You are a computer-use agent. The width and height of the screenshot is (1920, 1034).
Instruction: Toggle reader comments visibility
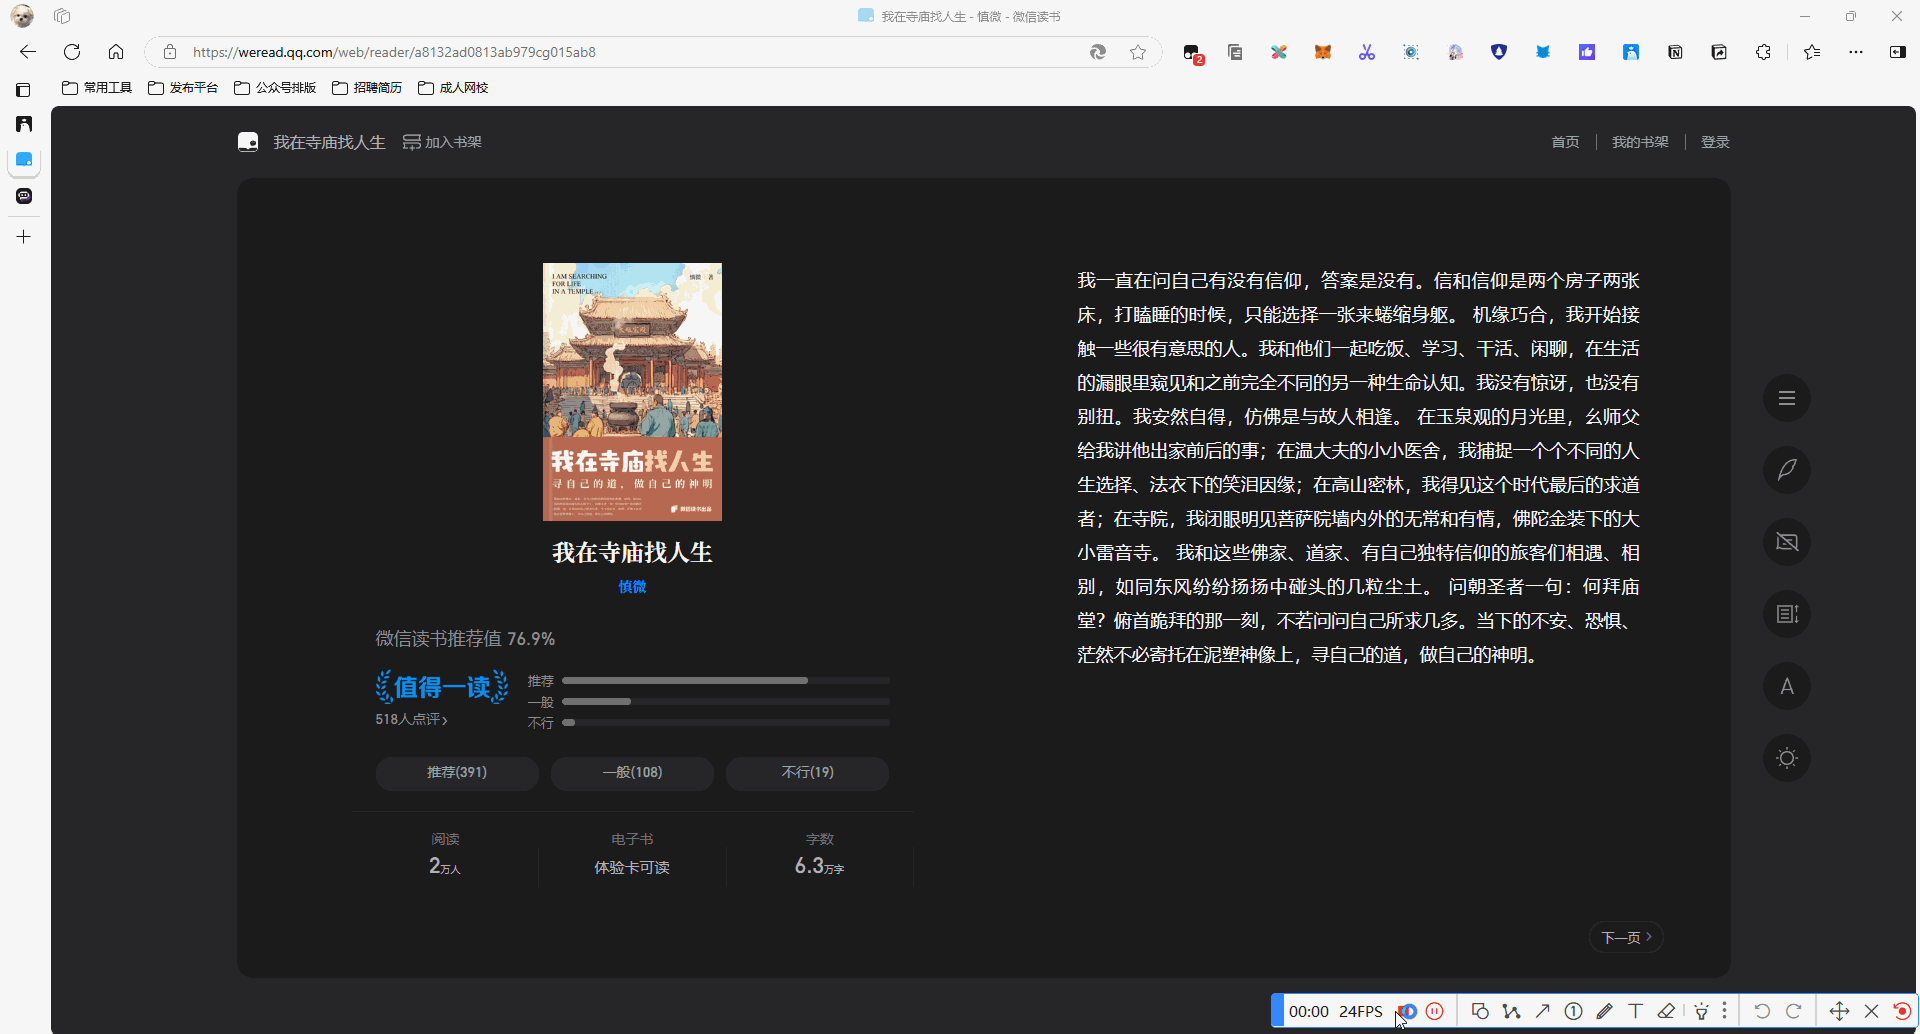(x=1786, y=542)
